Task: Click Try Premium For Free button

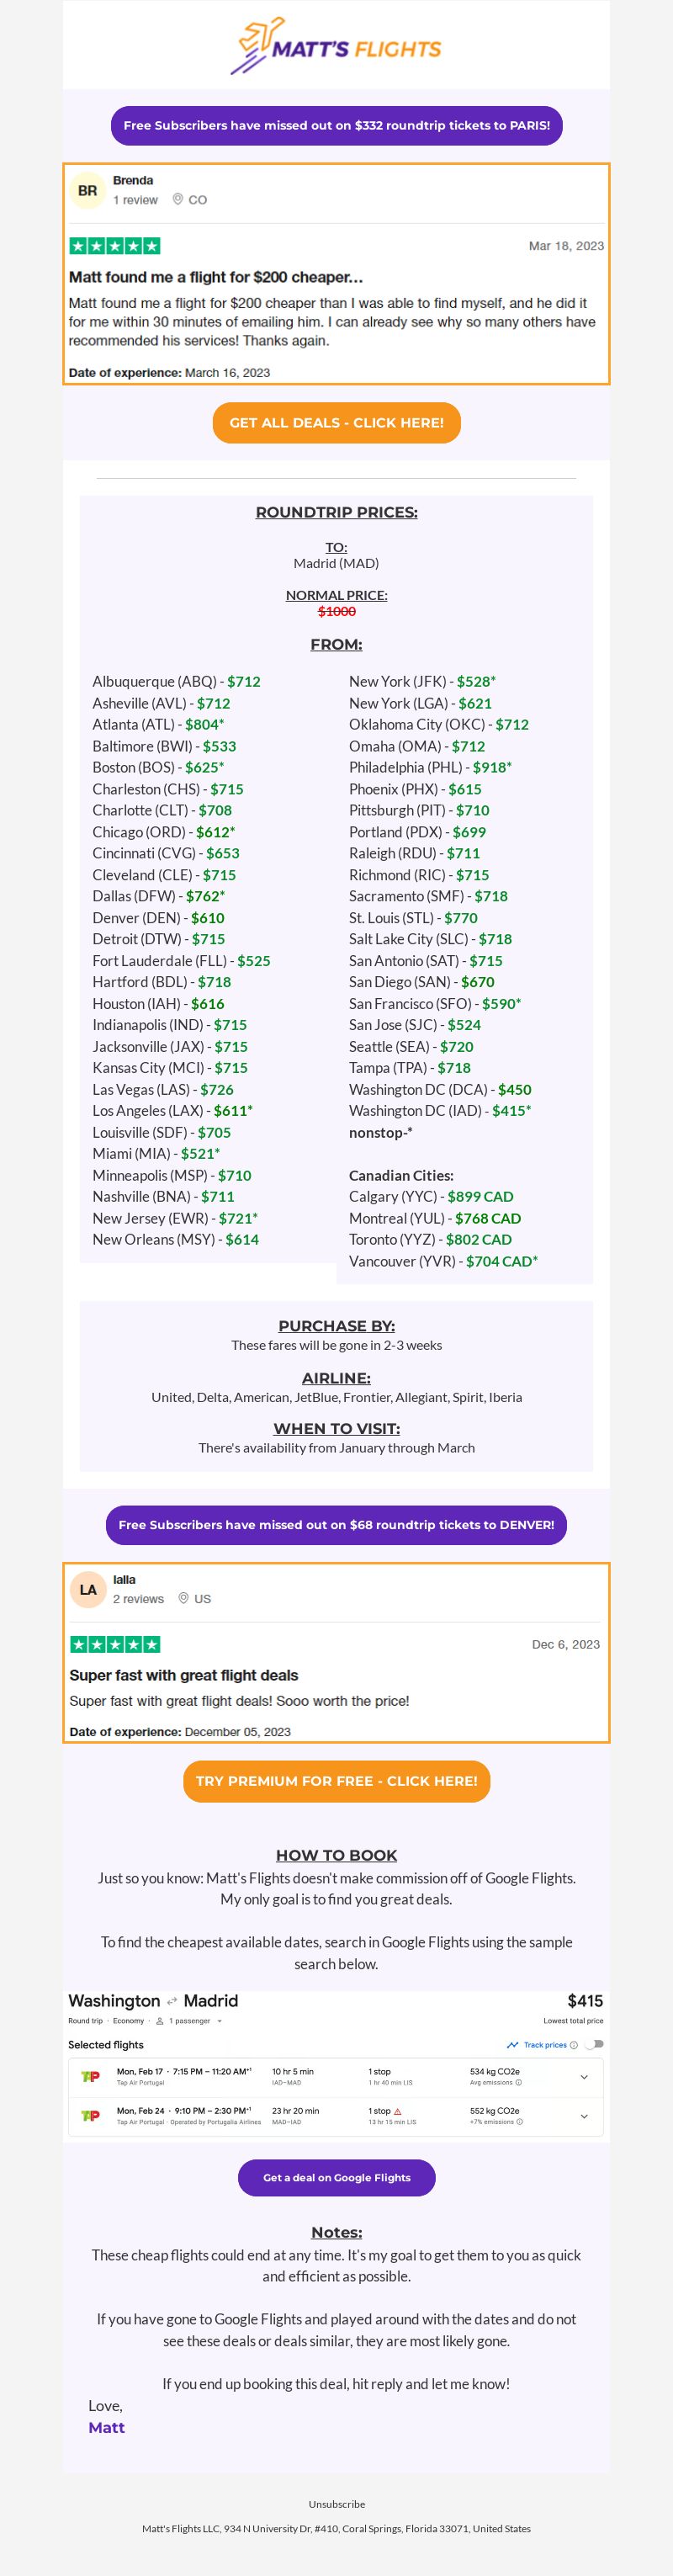Action: 336,1780
